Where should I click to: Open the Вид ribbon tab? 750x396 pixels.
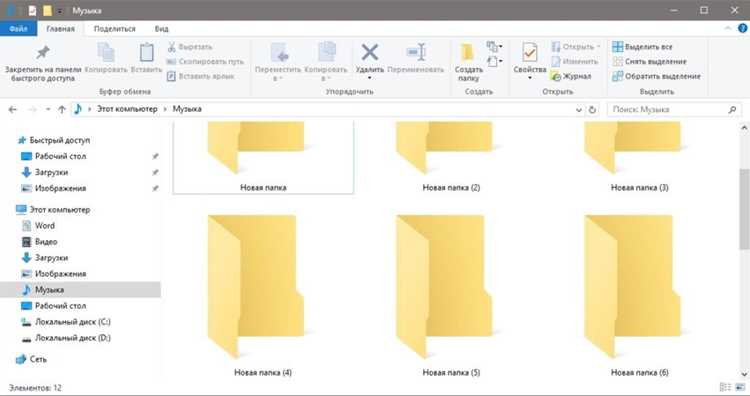(x=162, y=29)
